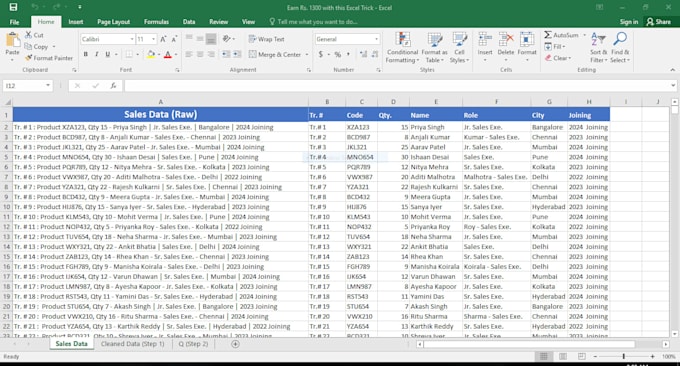
Task: Apply percent style
Action: click(x=337, y=55)
